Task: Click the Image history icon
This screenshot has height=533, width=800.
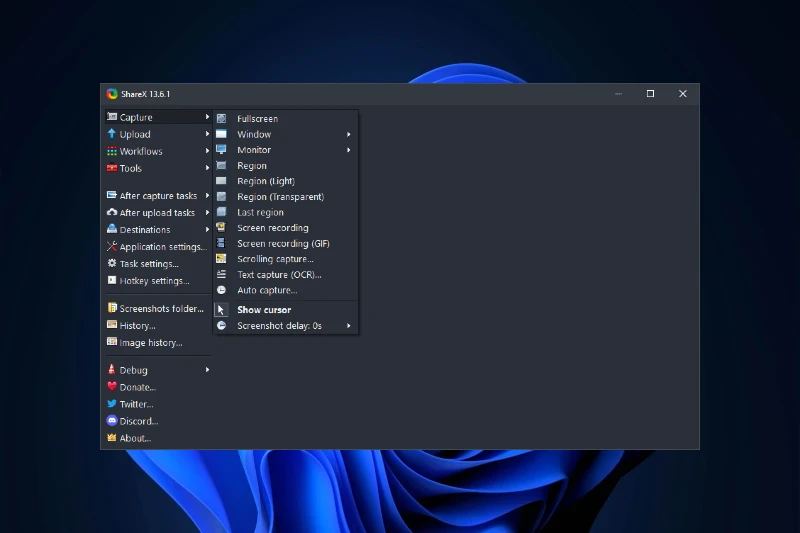Action: (112, 342)
